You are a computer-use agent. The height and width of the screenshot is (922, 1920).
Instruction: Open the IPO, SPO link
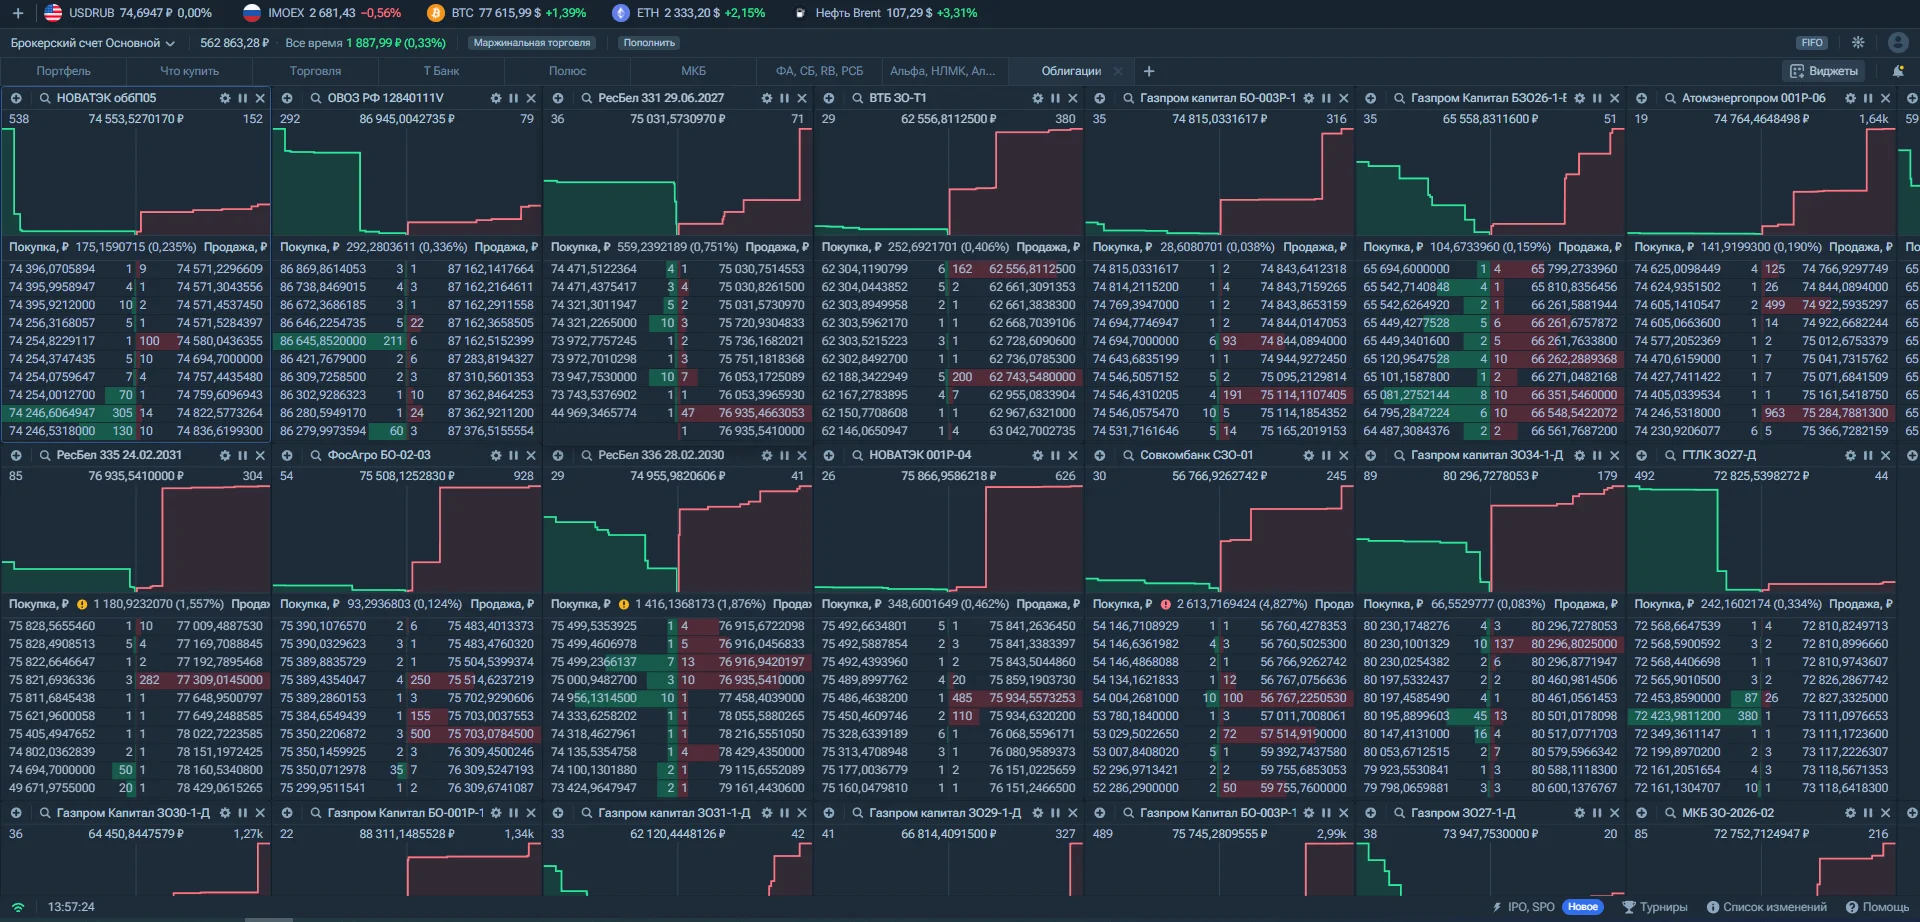tap(1523, 907)
